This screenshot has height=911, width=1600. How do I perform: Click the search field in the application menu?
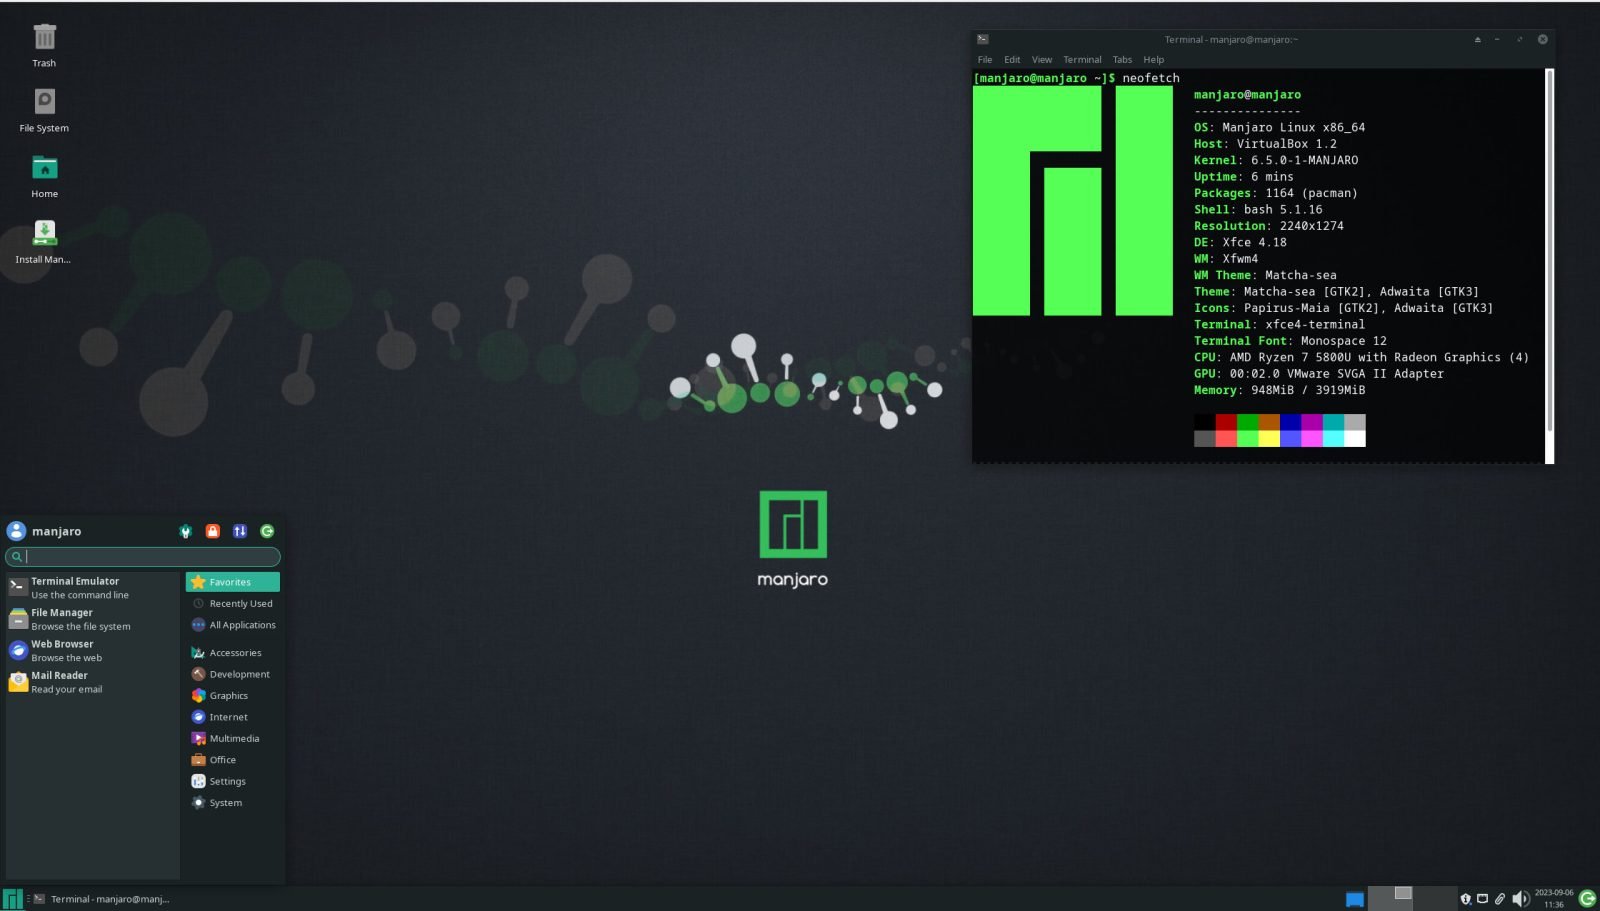tap(142, 556)
